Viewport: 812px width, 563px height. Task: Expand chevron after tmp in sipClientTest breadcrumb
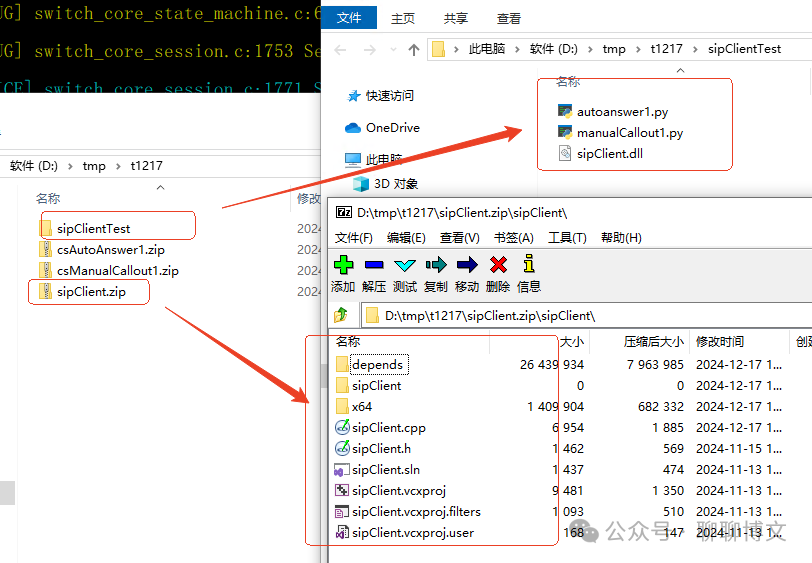(x=638, y=50)
